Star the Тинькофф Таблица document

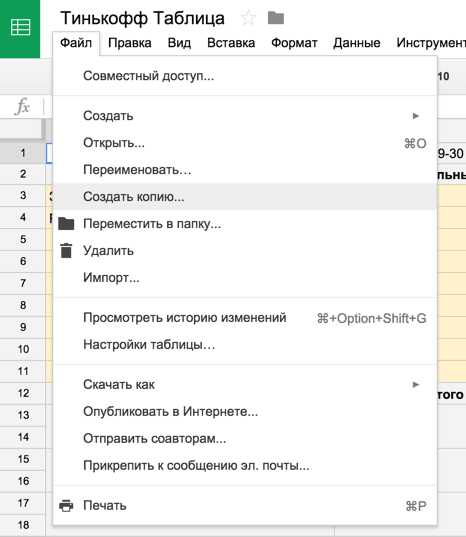pos(248,18)
